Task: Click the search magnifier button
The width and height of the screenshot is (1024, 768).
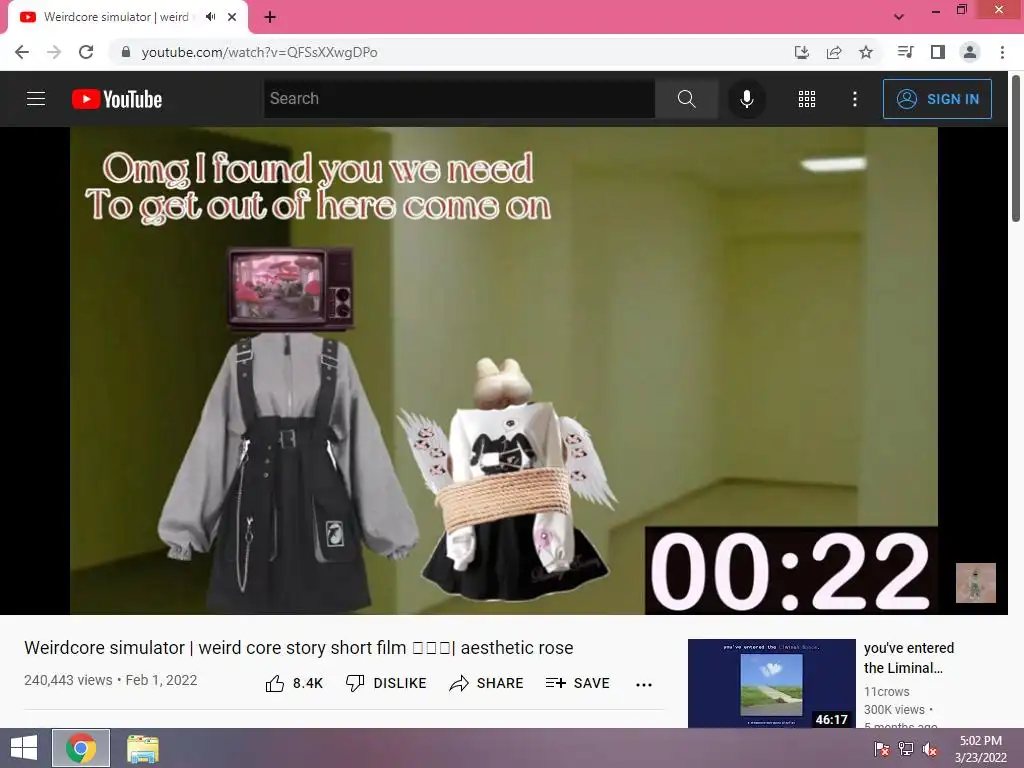Action: pos(686,99)
